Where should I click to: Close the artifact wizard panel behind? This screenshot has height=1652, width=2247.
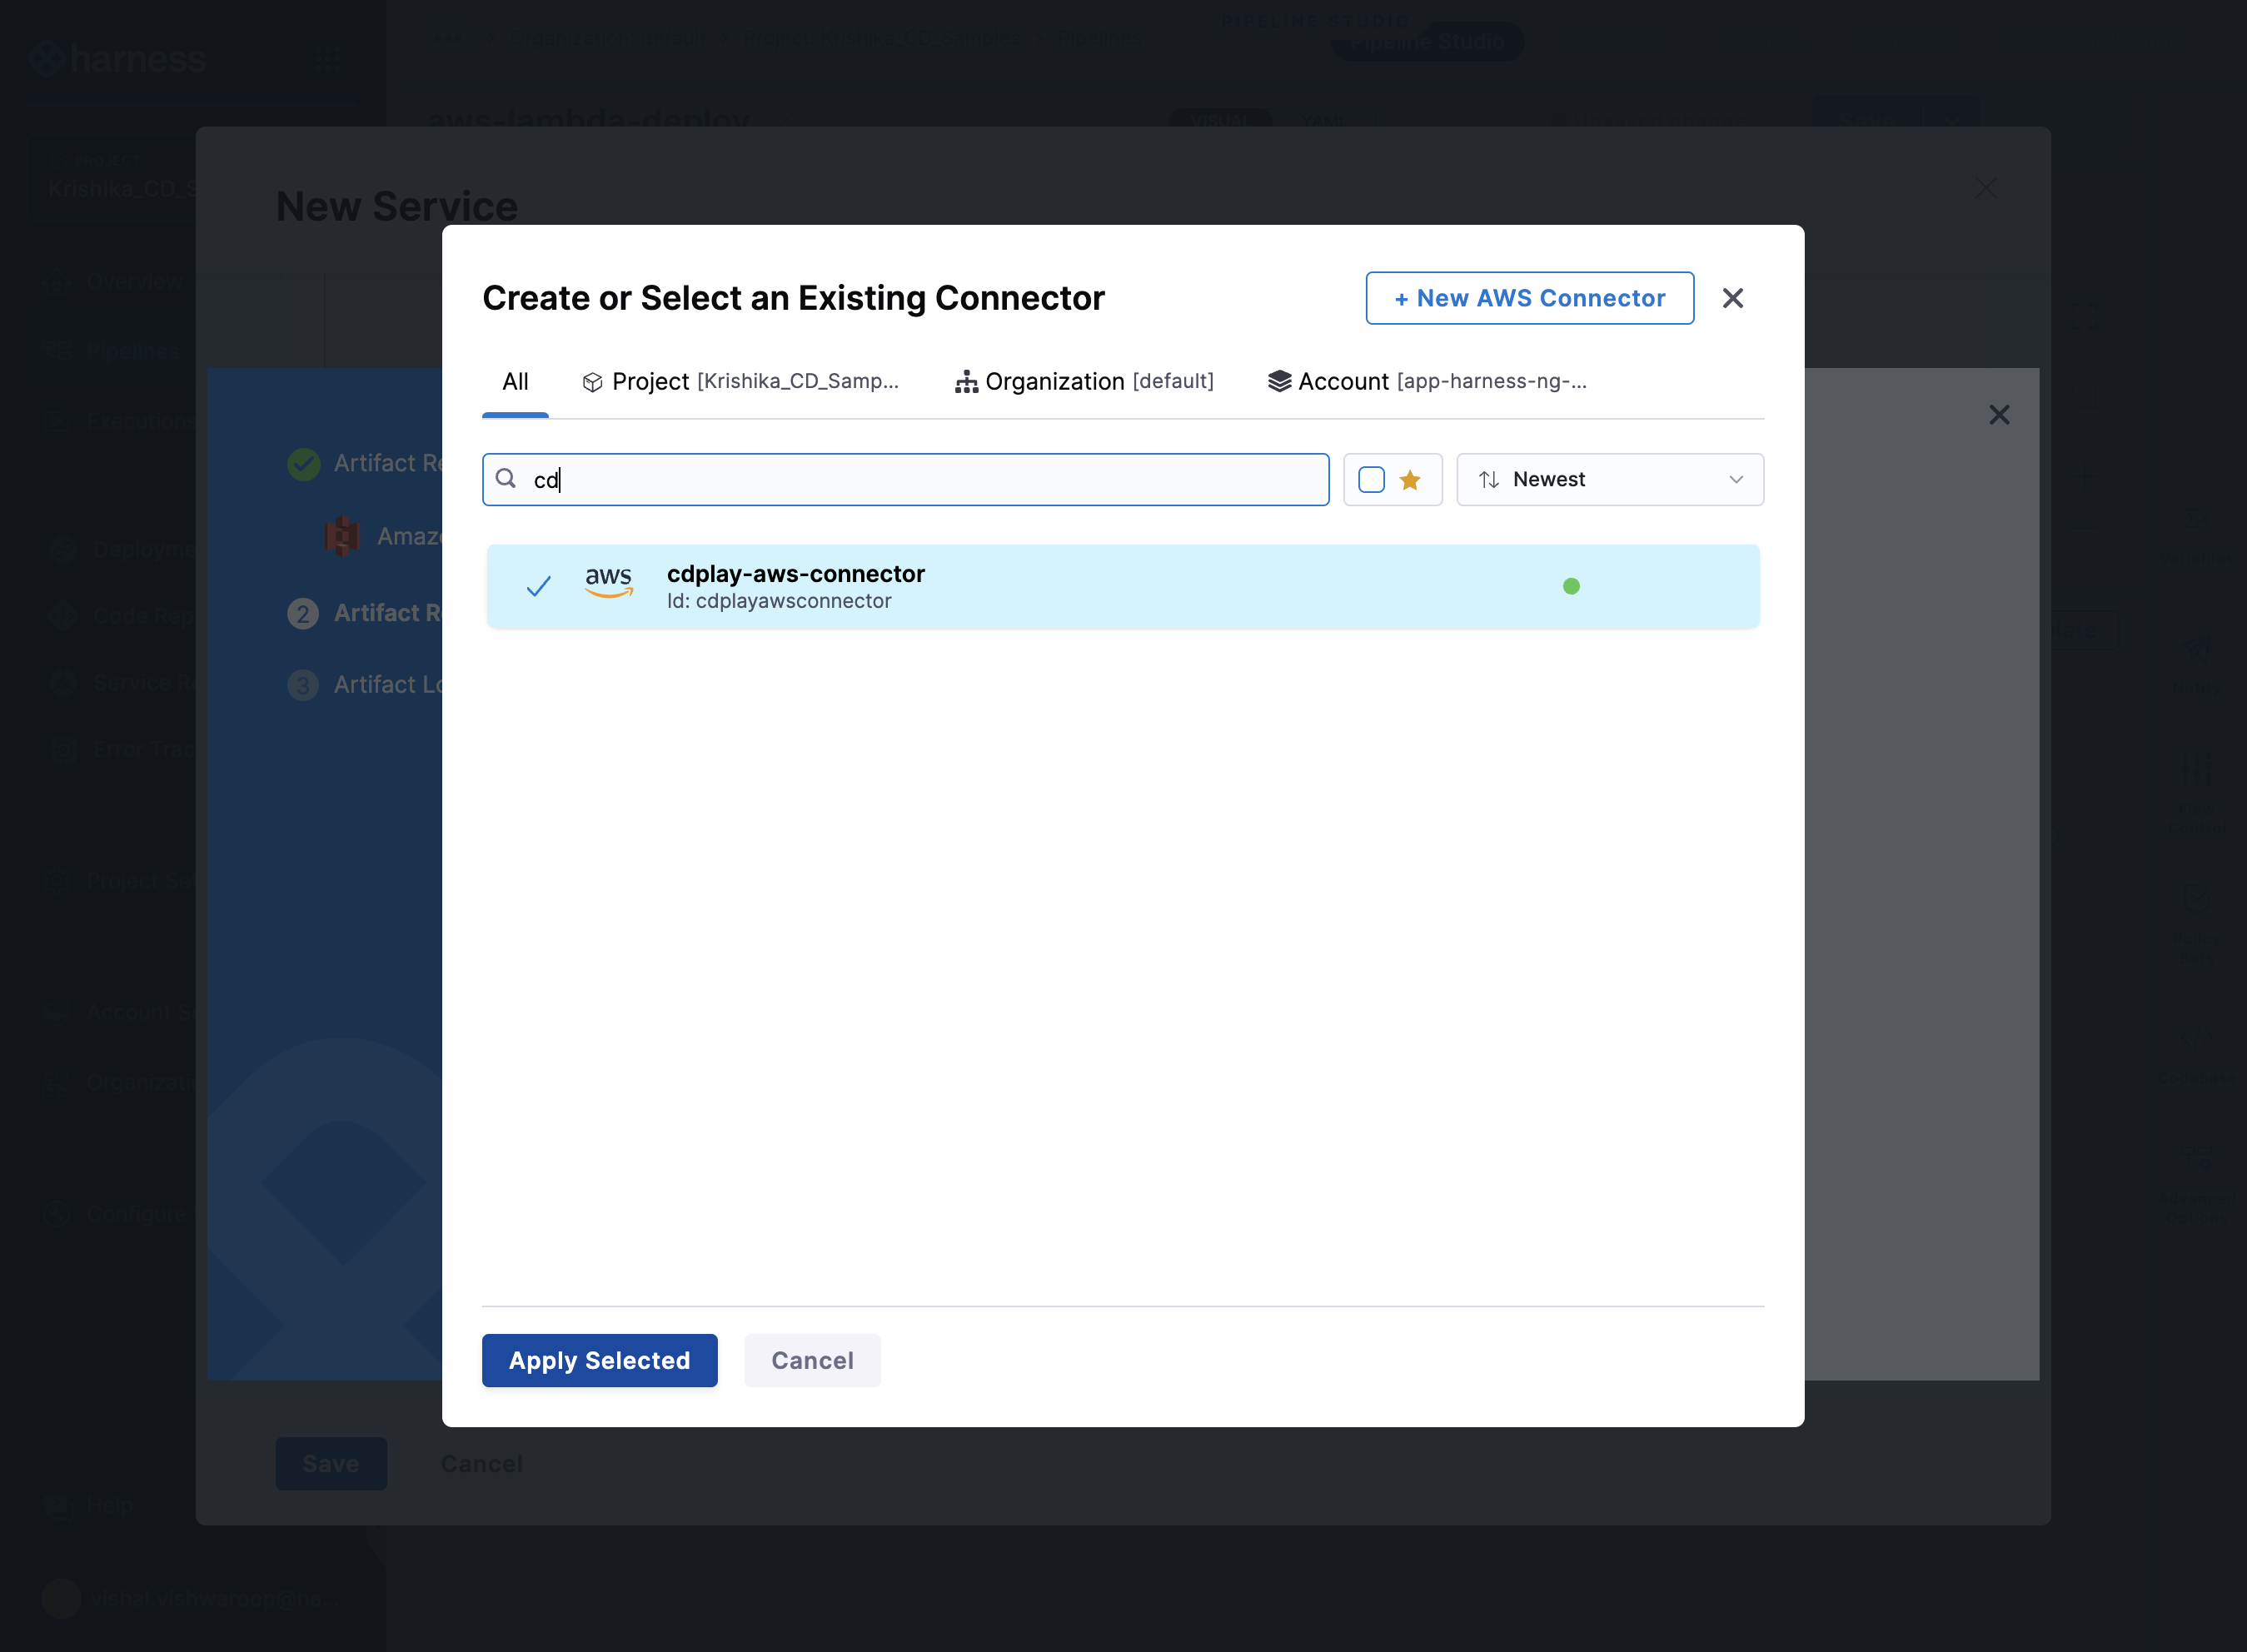point(1999,415)
